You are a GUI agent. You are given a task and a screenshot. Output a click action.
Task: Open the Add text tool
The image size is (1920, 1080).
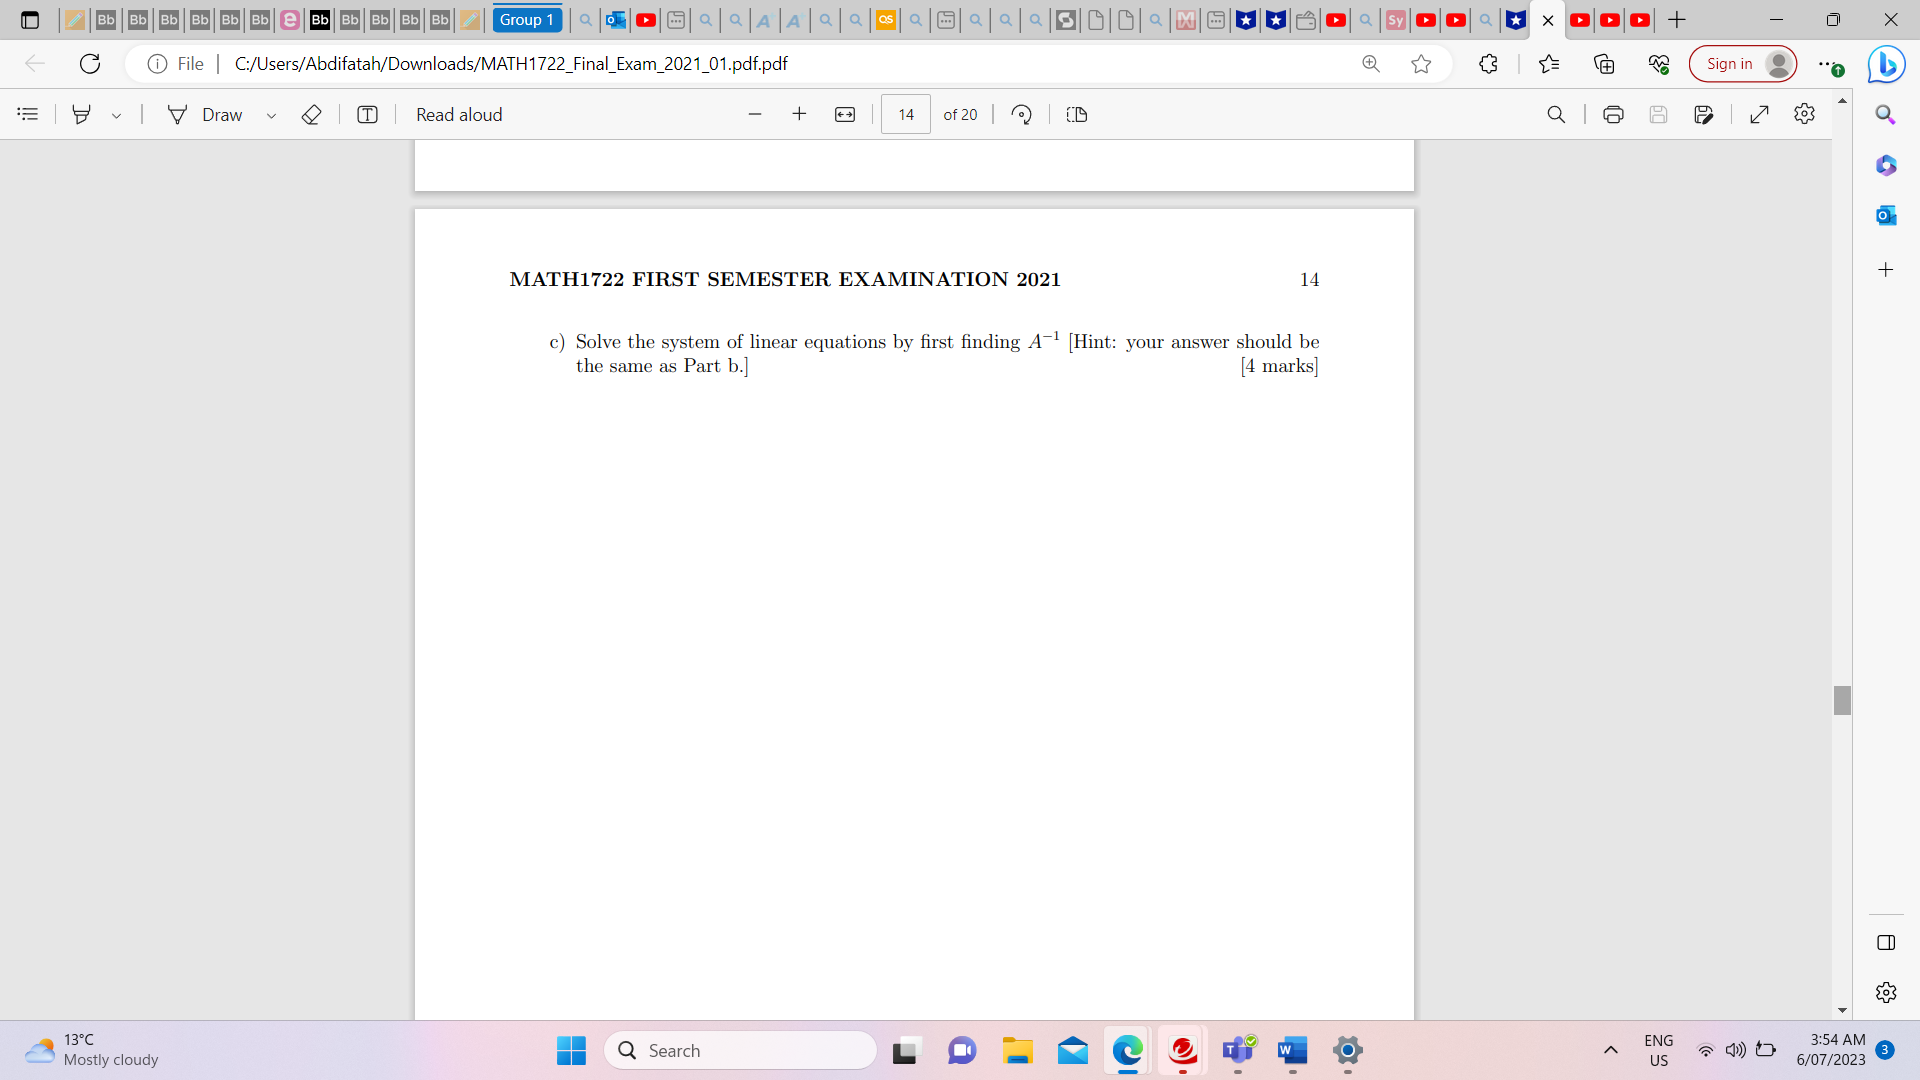pyautogui.click(x=367, y=114)
